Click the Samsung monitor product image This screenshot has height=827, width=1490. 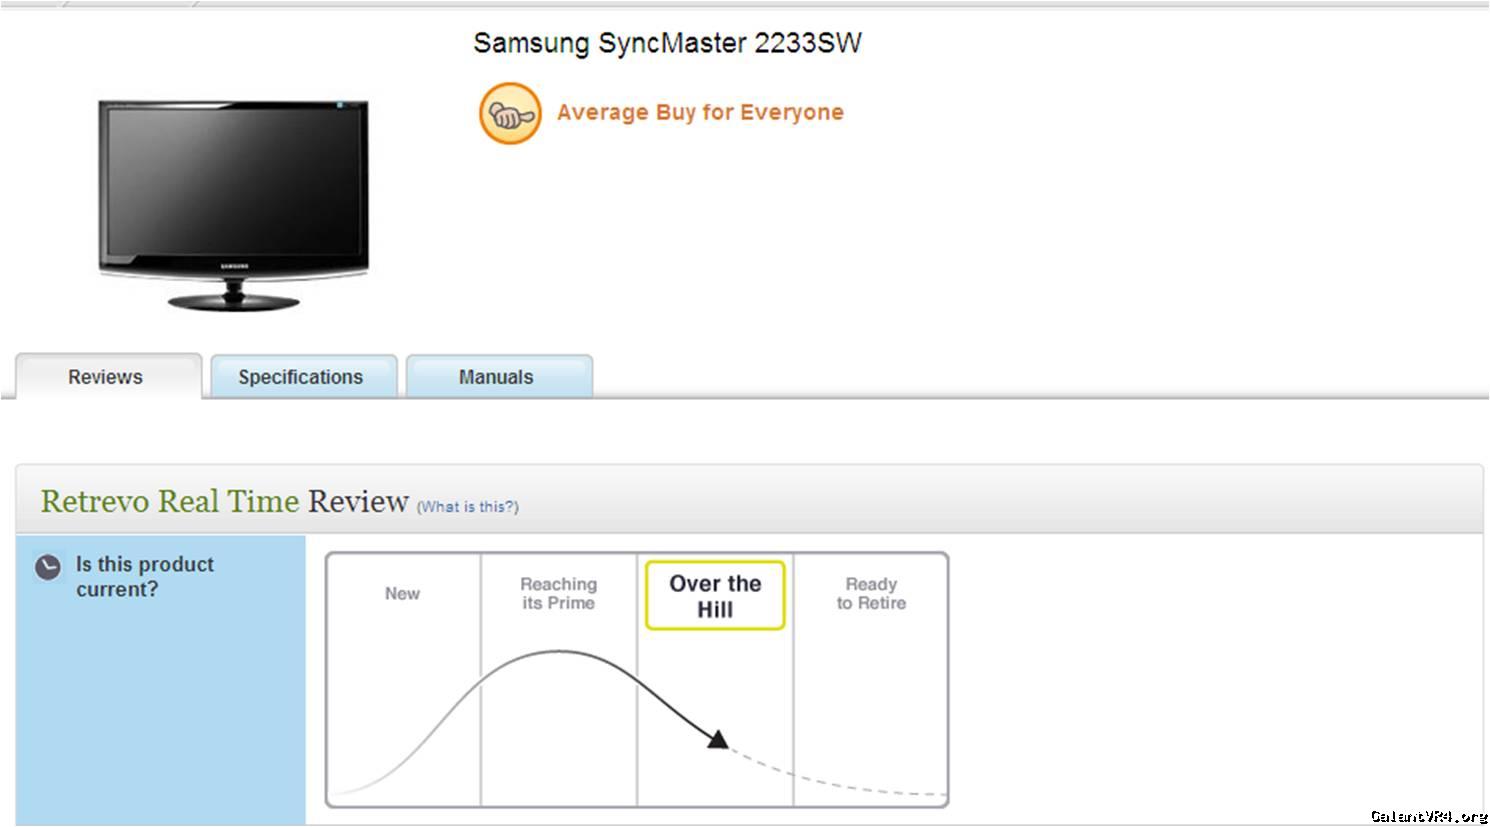point(234,205)
